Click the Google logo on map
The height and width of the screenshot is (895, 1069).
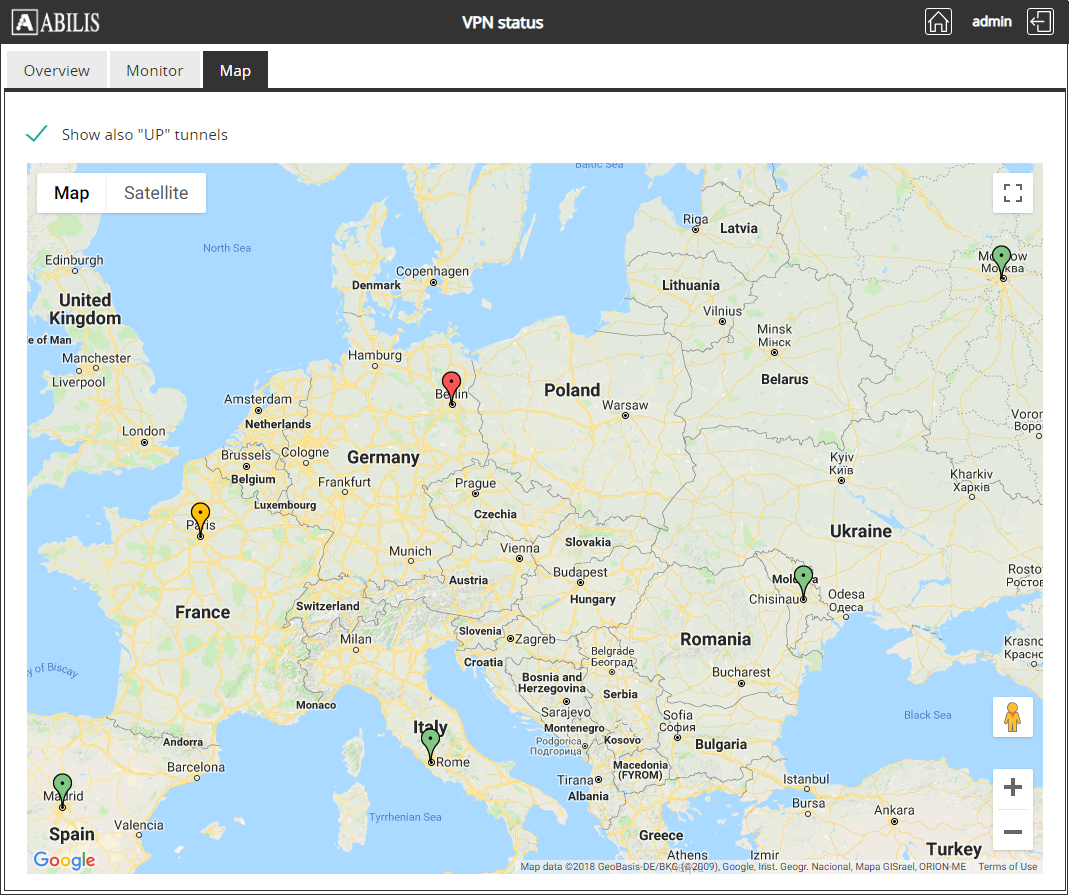click(64, 860)
